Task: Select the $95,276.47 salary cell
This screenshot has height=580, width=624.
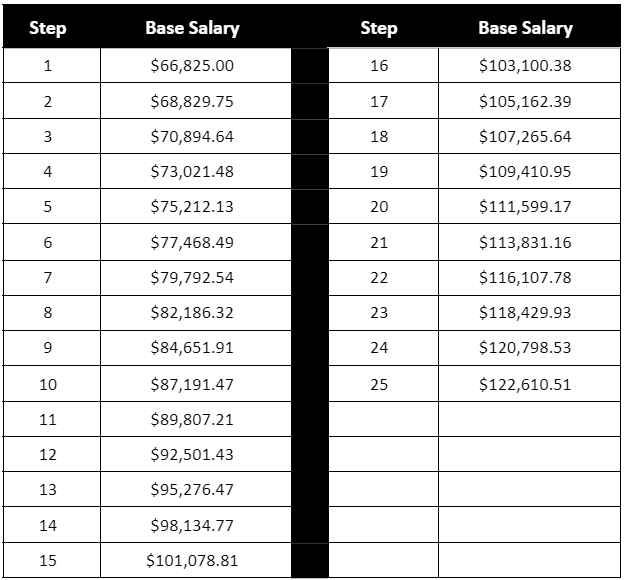Action: pyautogui.click(x=192, y=490)
